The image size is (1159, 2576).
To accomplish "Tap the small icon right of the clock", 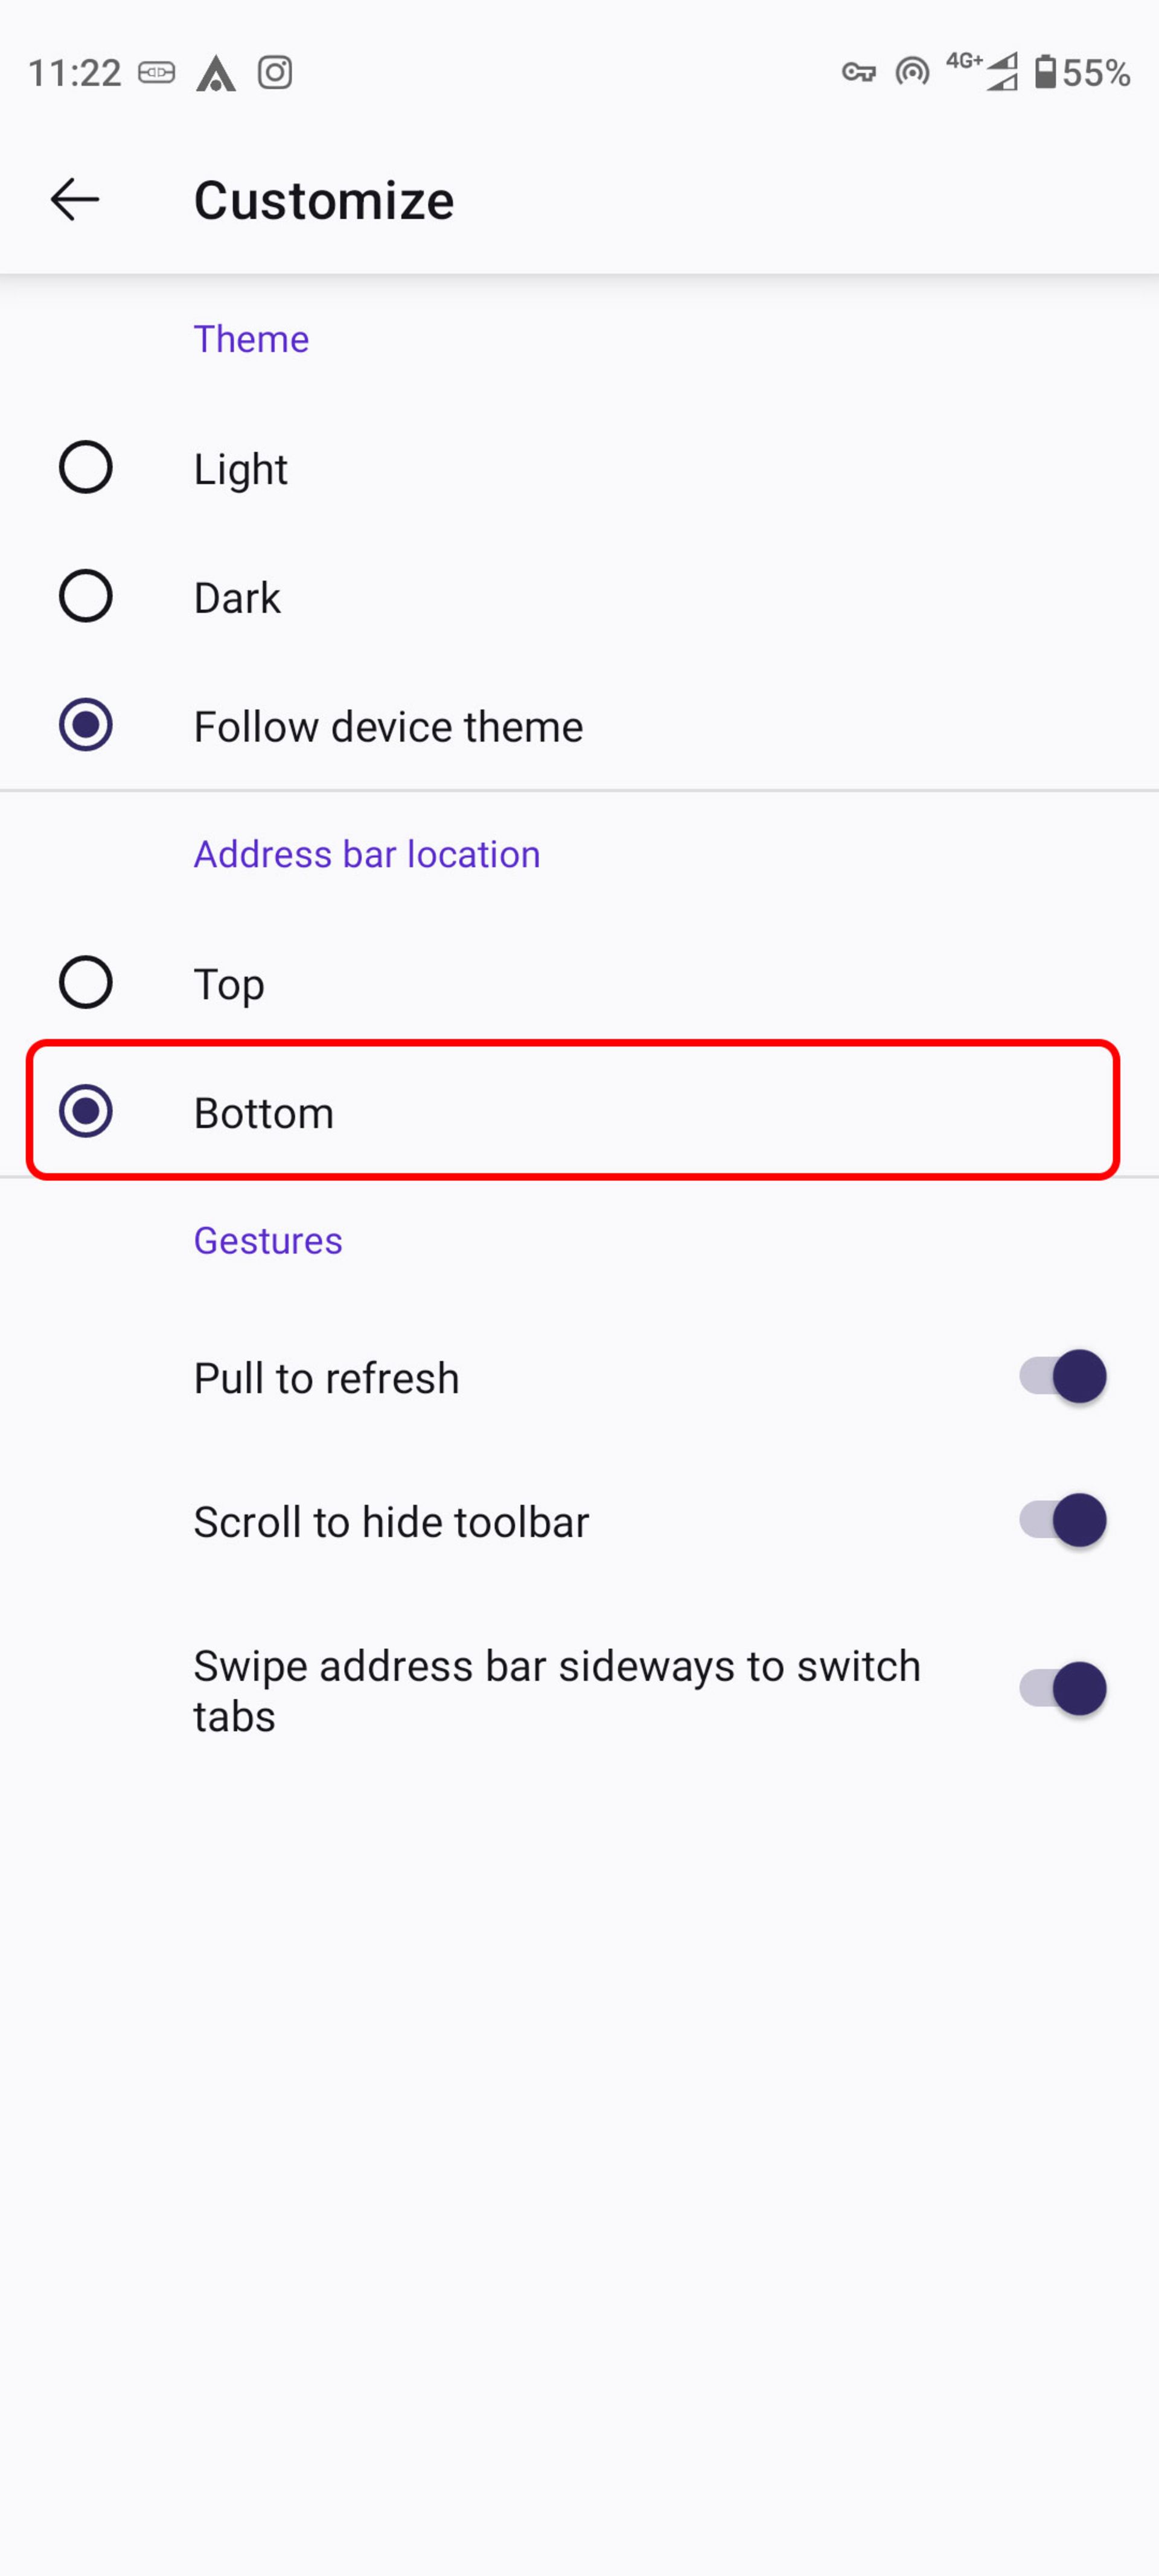I will tap(156, 73).
